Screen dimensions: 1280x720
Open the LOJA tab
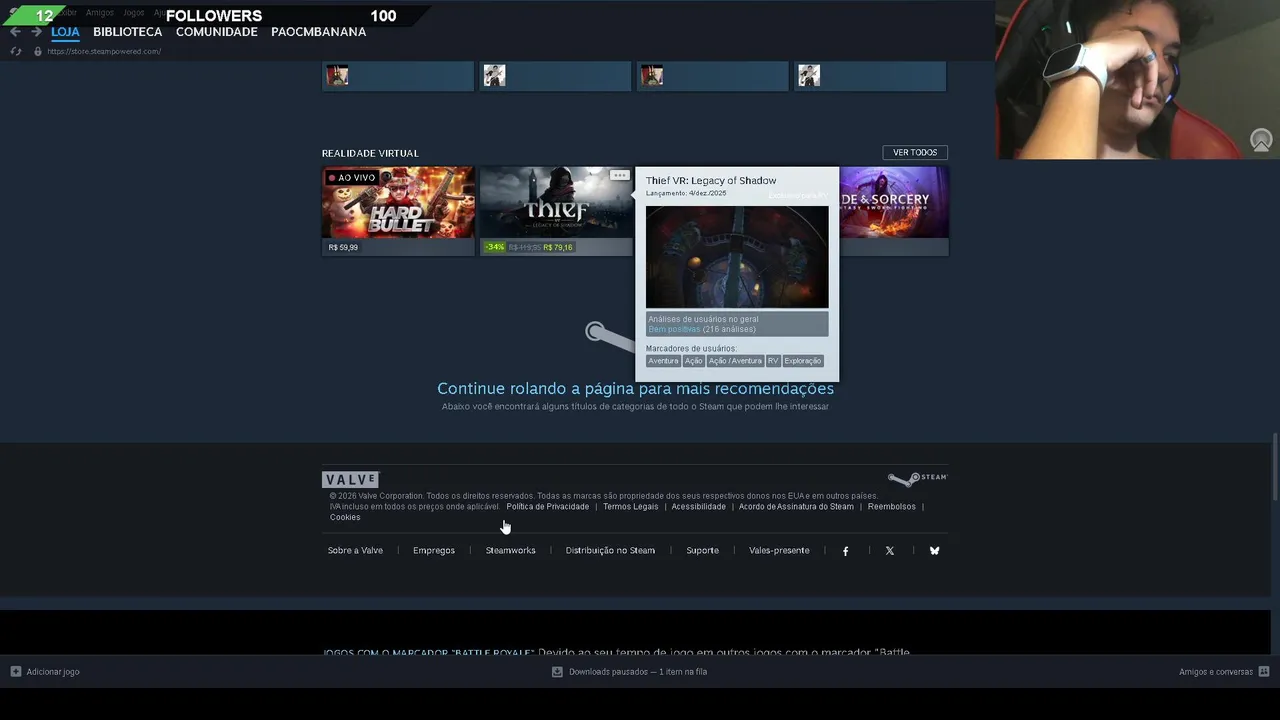[x=65, y=32]
